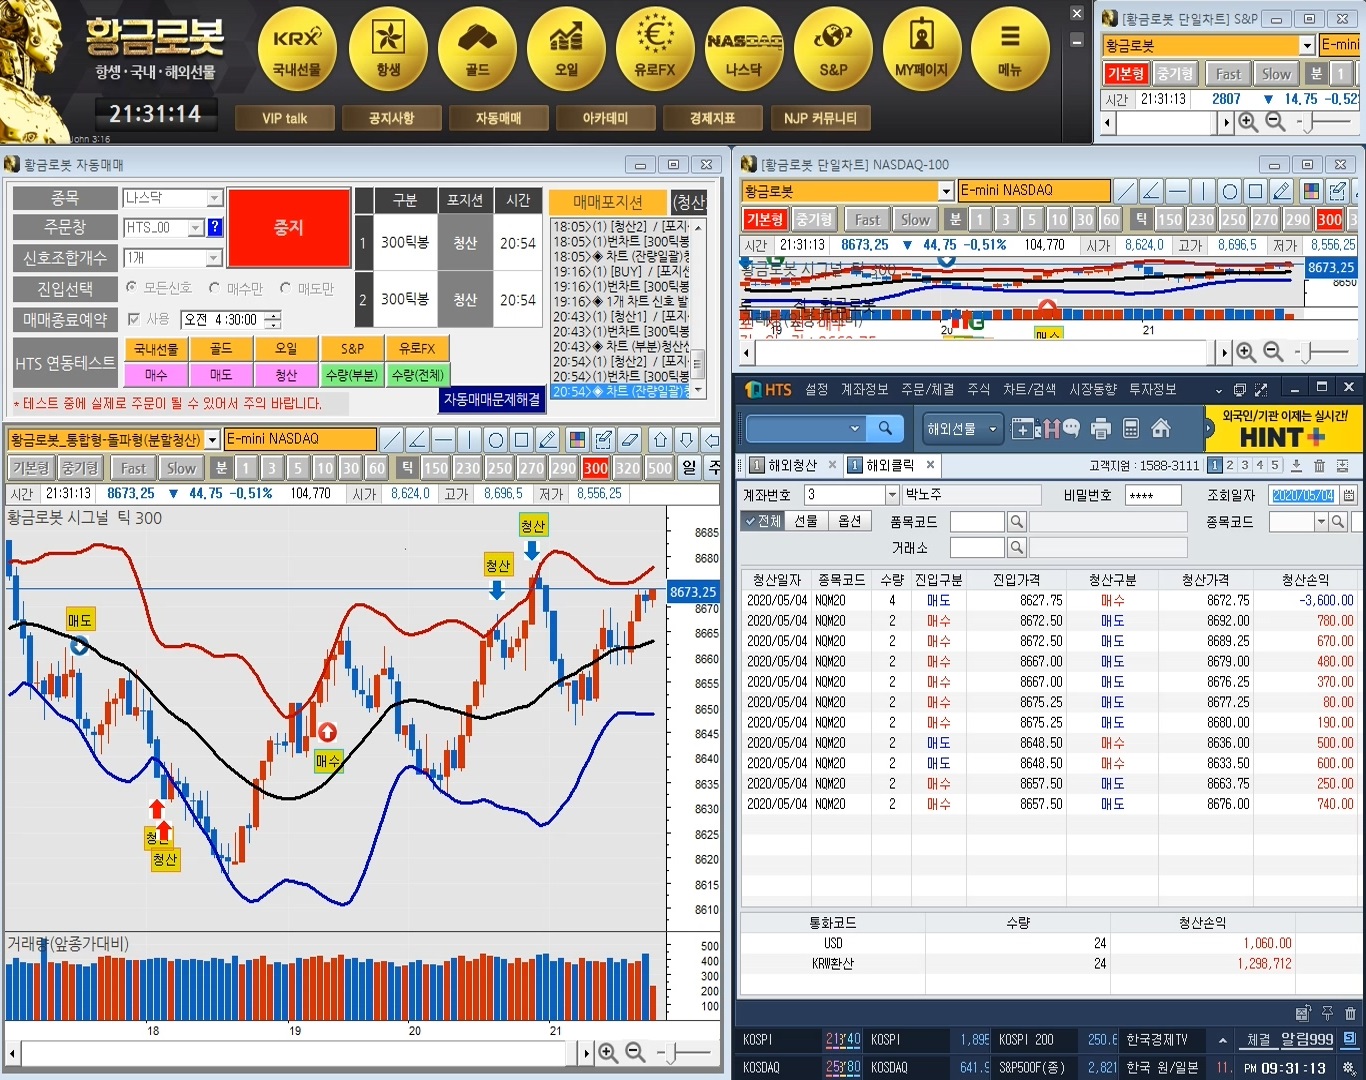Zoom out on the bottom-left chart with magnifier minus
The height and width of the screenshot is (1080, 1366).
click(634, 1052)
